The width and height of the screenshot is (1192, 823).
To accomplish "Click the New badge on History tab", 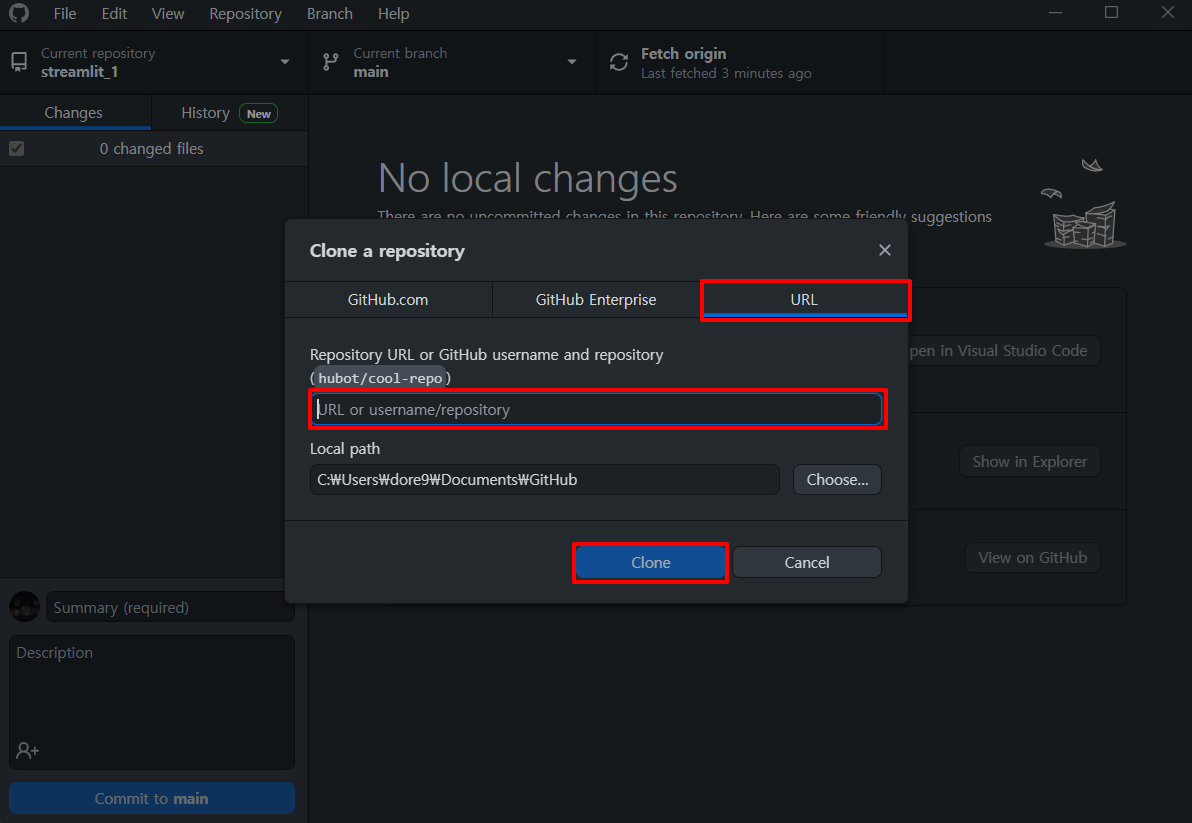I will (x=258, y=113).
